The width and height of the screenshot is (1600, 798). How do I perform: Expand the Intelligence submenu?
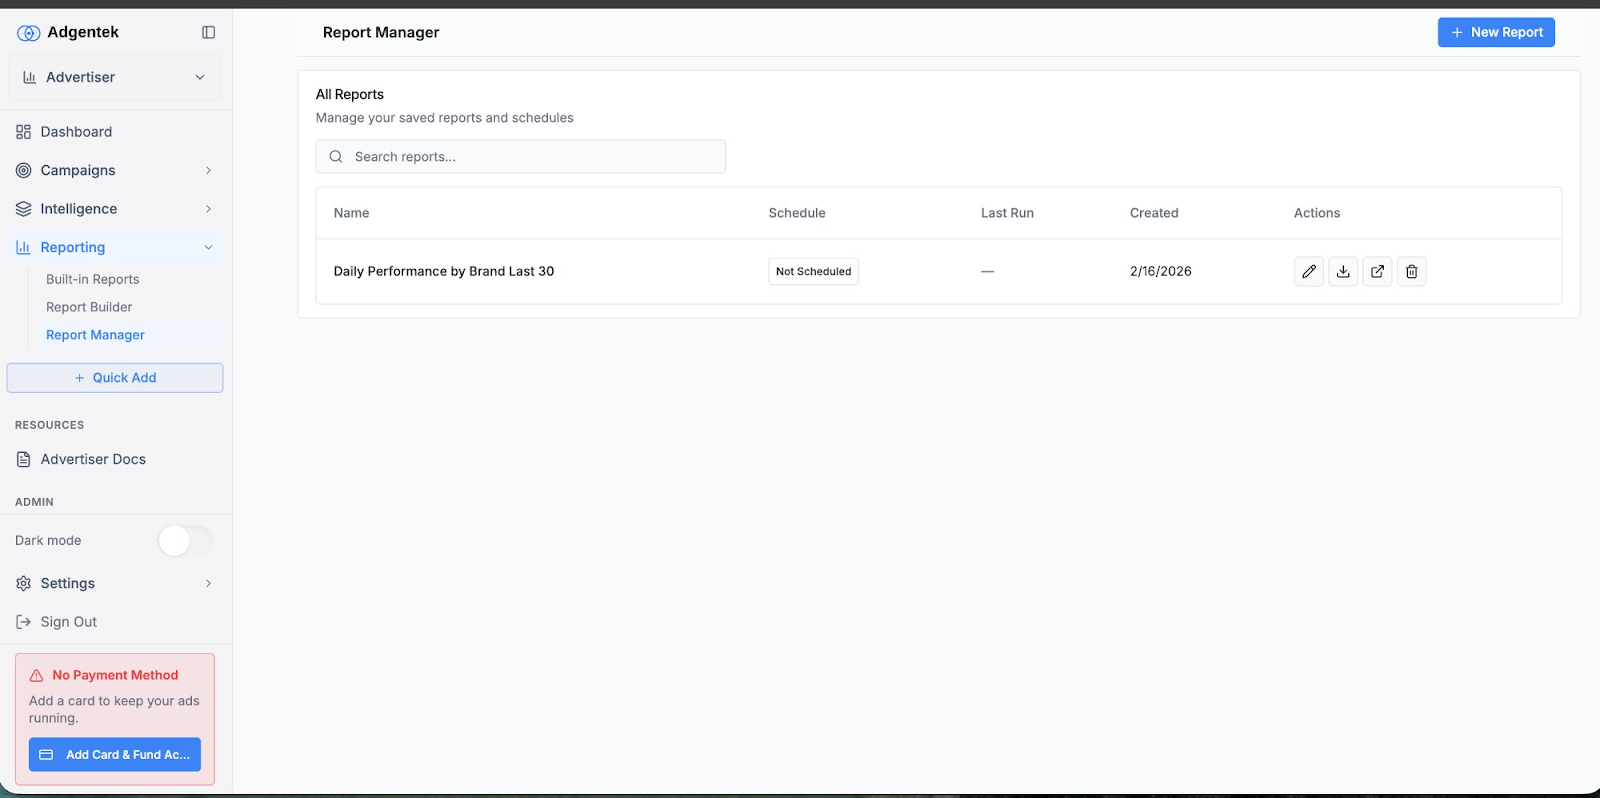(208, 209)
